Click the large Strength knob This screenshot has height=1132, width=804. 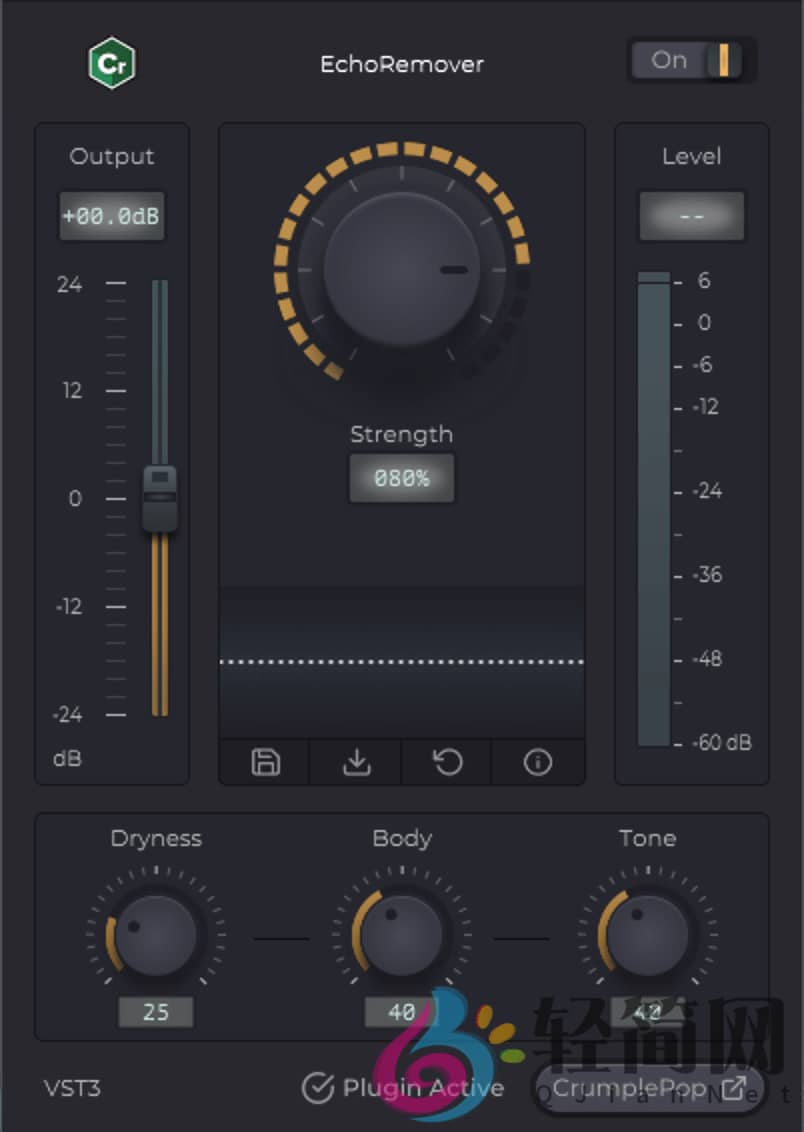click(x=402, y=270)
